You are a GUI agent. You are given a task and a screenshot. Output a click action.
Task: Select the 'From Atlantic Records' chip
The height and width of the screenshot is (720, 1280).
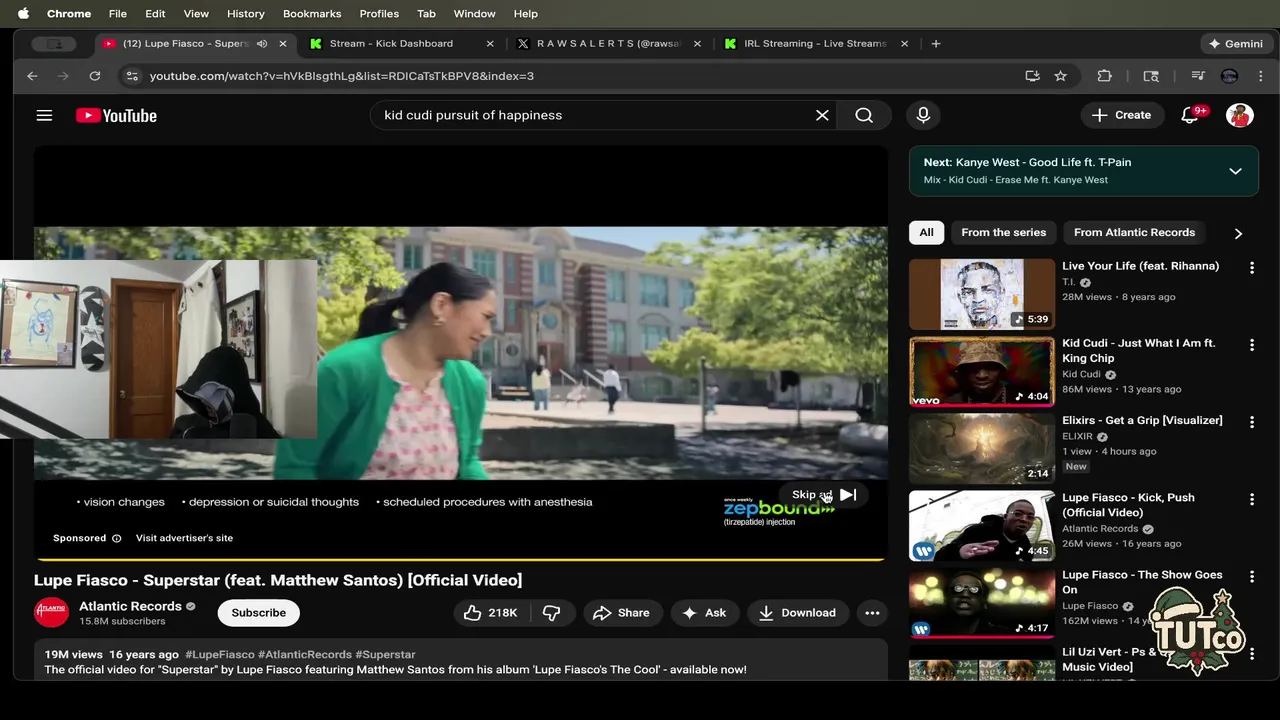tap(1134, 233)
